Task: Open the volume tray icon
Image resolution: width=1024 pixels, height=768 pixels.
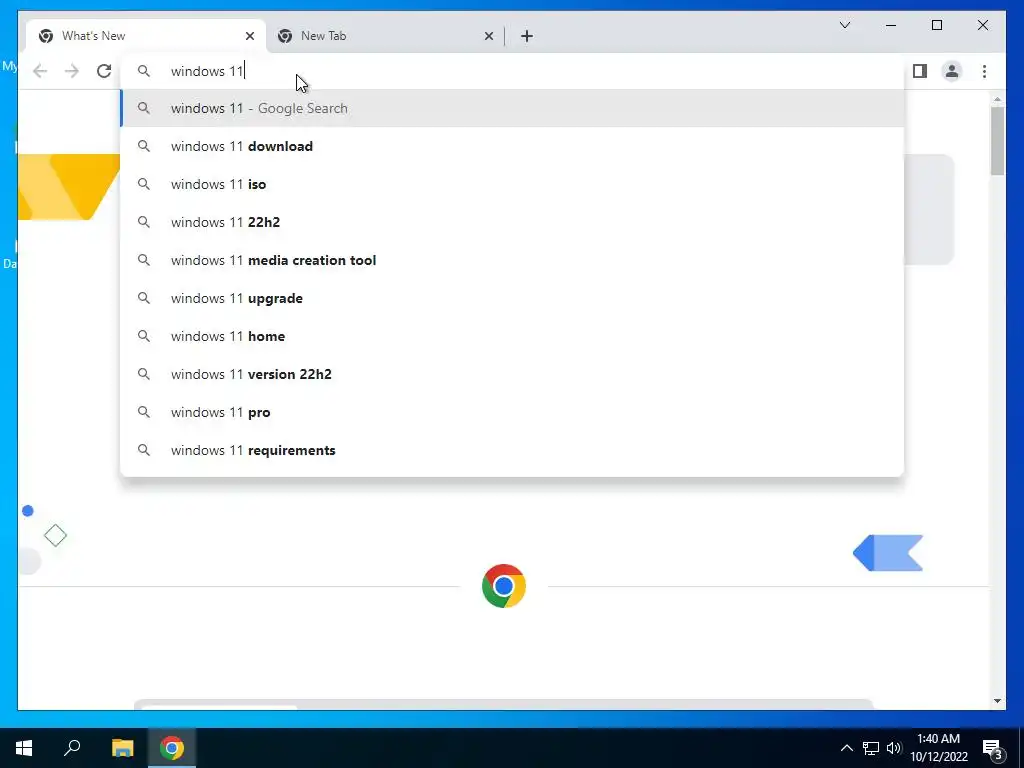Action: click(894, 748)
